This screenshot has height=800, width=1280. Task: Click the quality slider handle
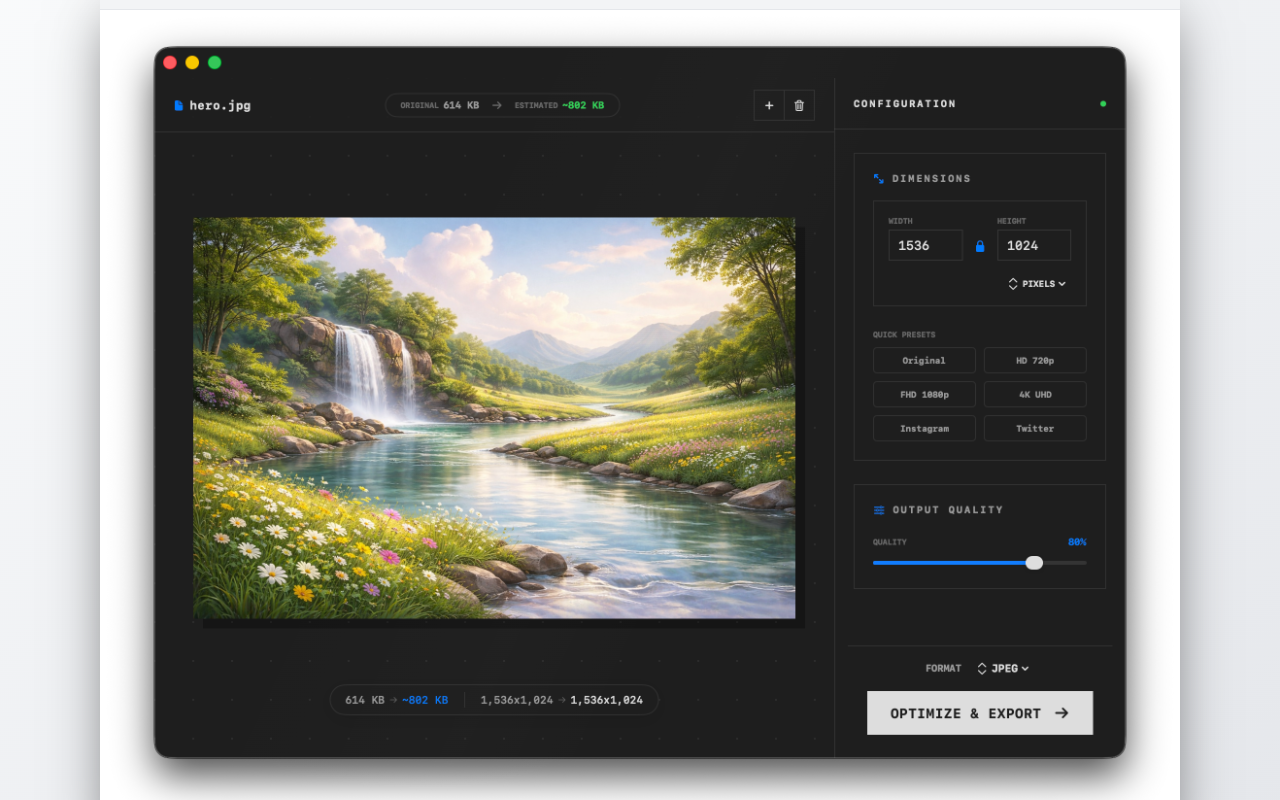pyautogui.click(x=1034, y=563)
